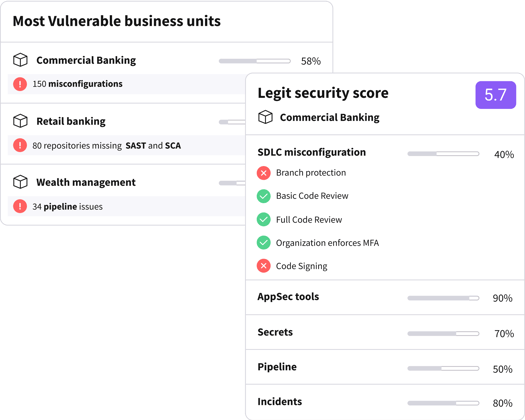Click the Branch protection label
The image size is (525, 420).
[311, 173]
